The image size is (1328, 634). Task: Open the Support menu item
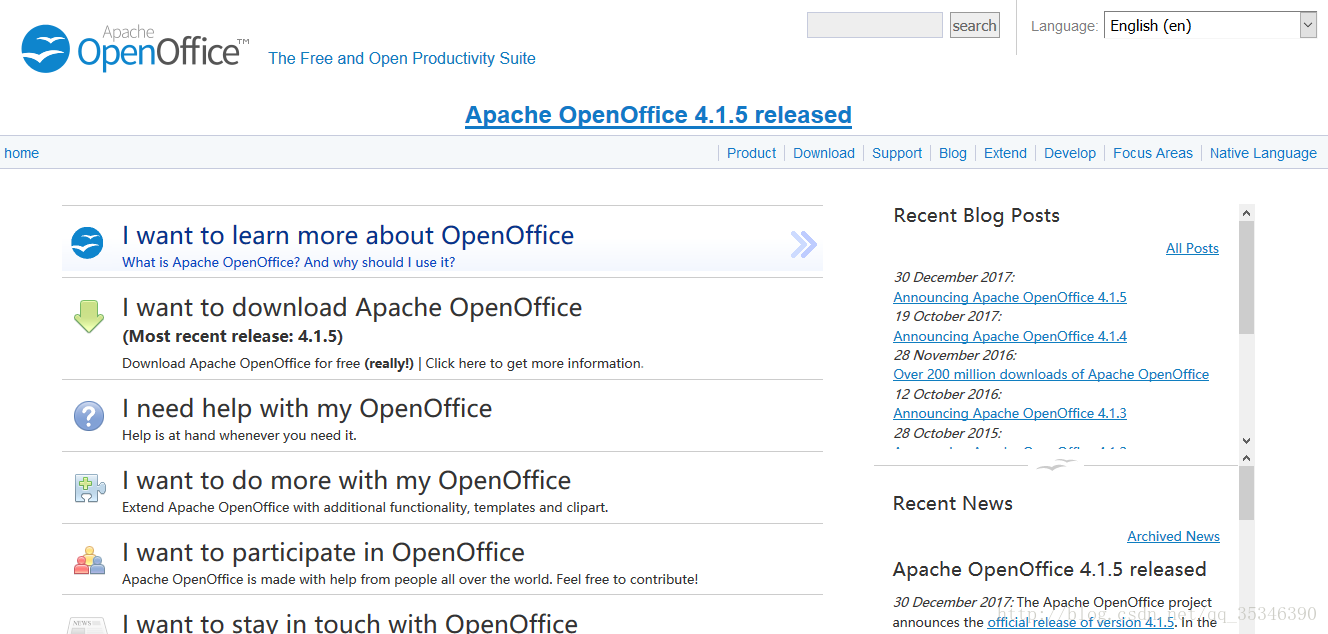(897, 153)
